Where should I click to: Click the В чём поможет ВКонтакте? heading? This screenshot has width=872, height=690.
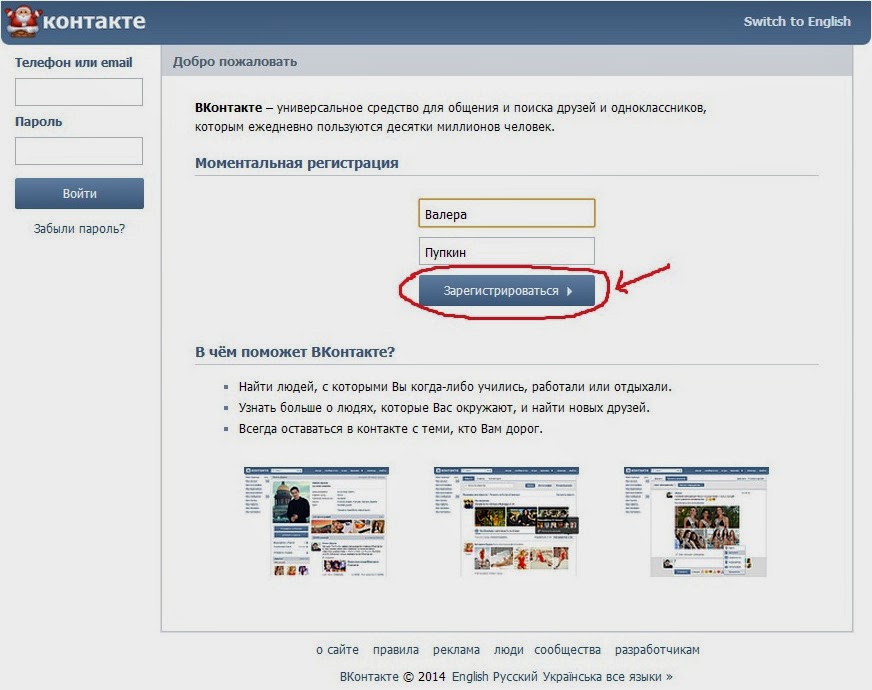295,352
